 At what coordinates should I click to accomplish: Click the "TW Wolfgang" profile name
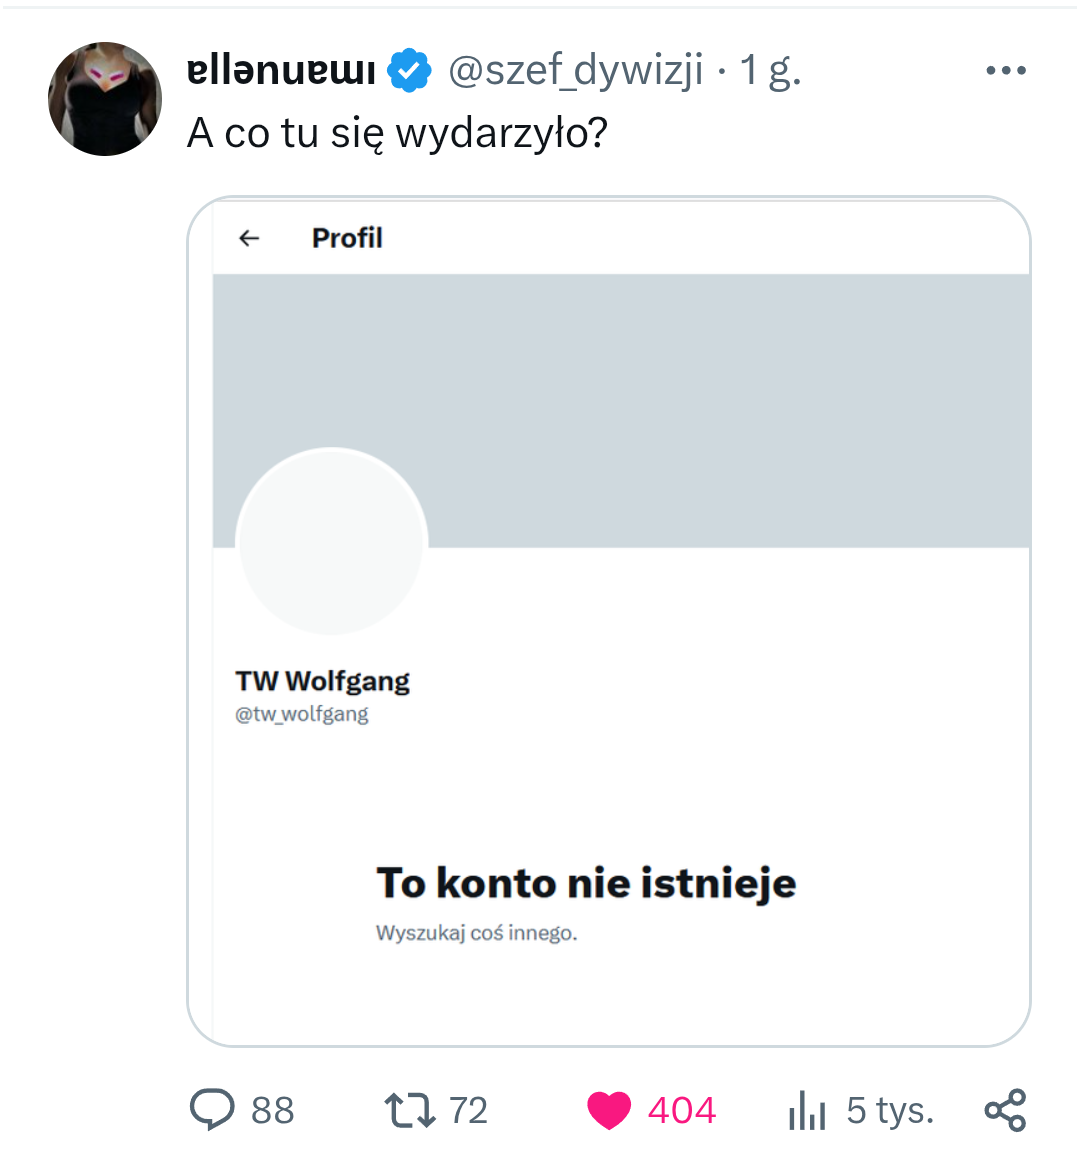[322, 681]
